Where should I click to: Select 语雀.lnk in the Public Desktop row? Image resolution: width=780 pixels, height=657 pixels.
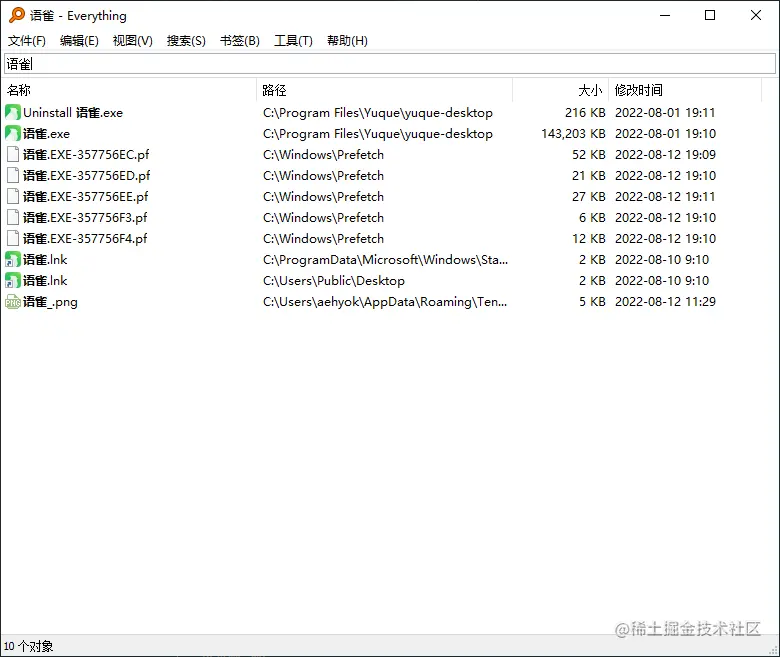click(x=45, y=281)
